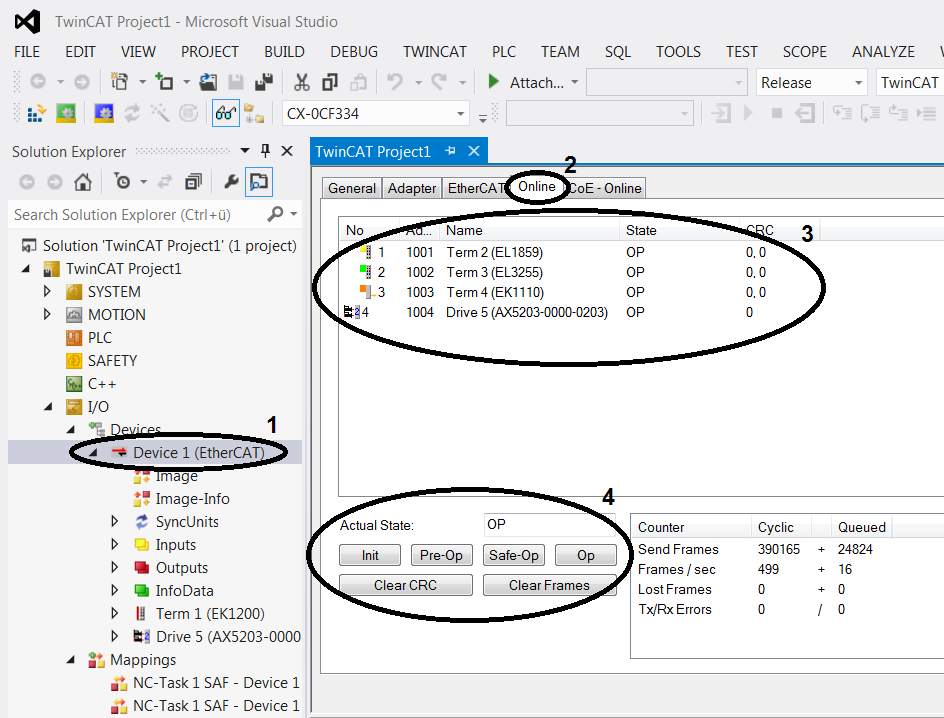Click the Cut scissors icon

click(302, 81)
